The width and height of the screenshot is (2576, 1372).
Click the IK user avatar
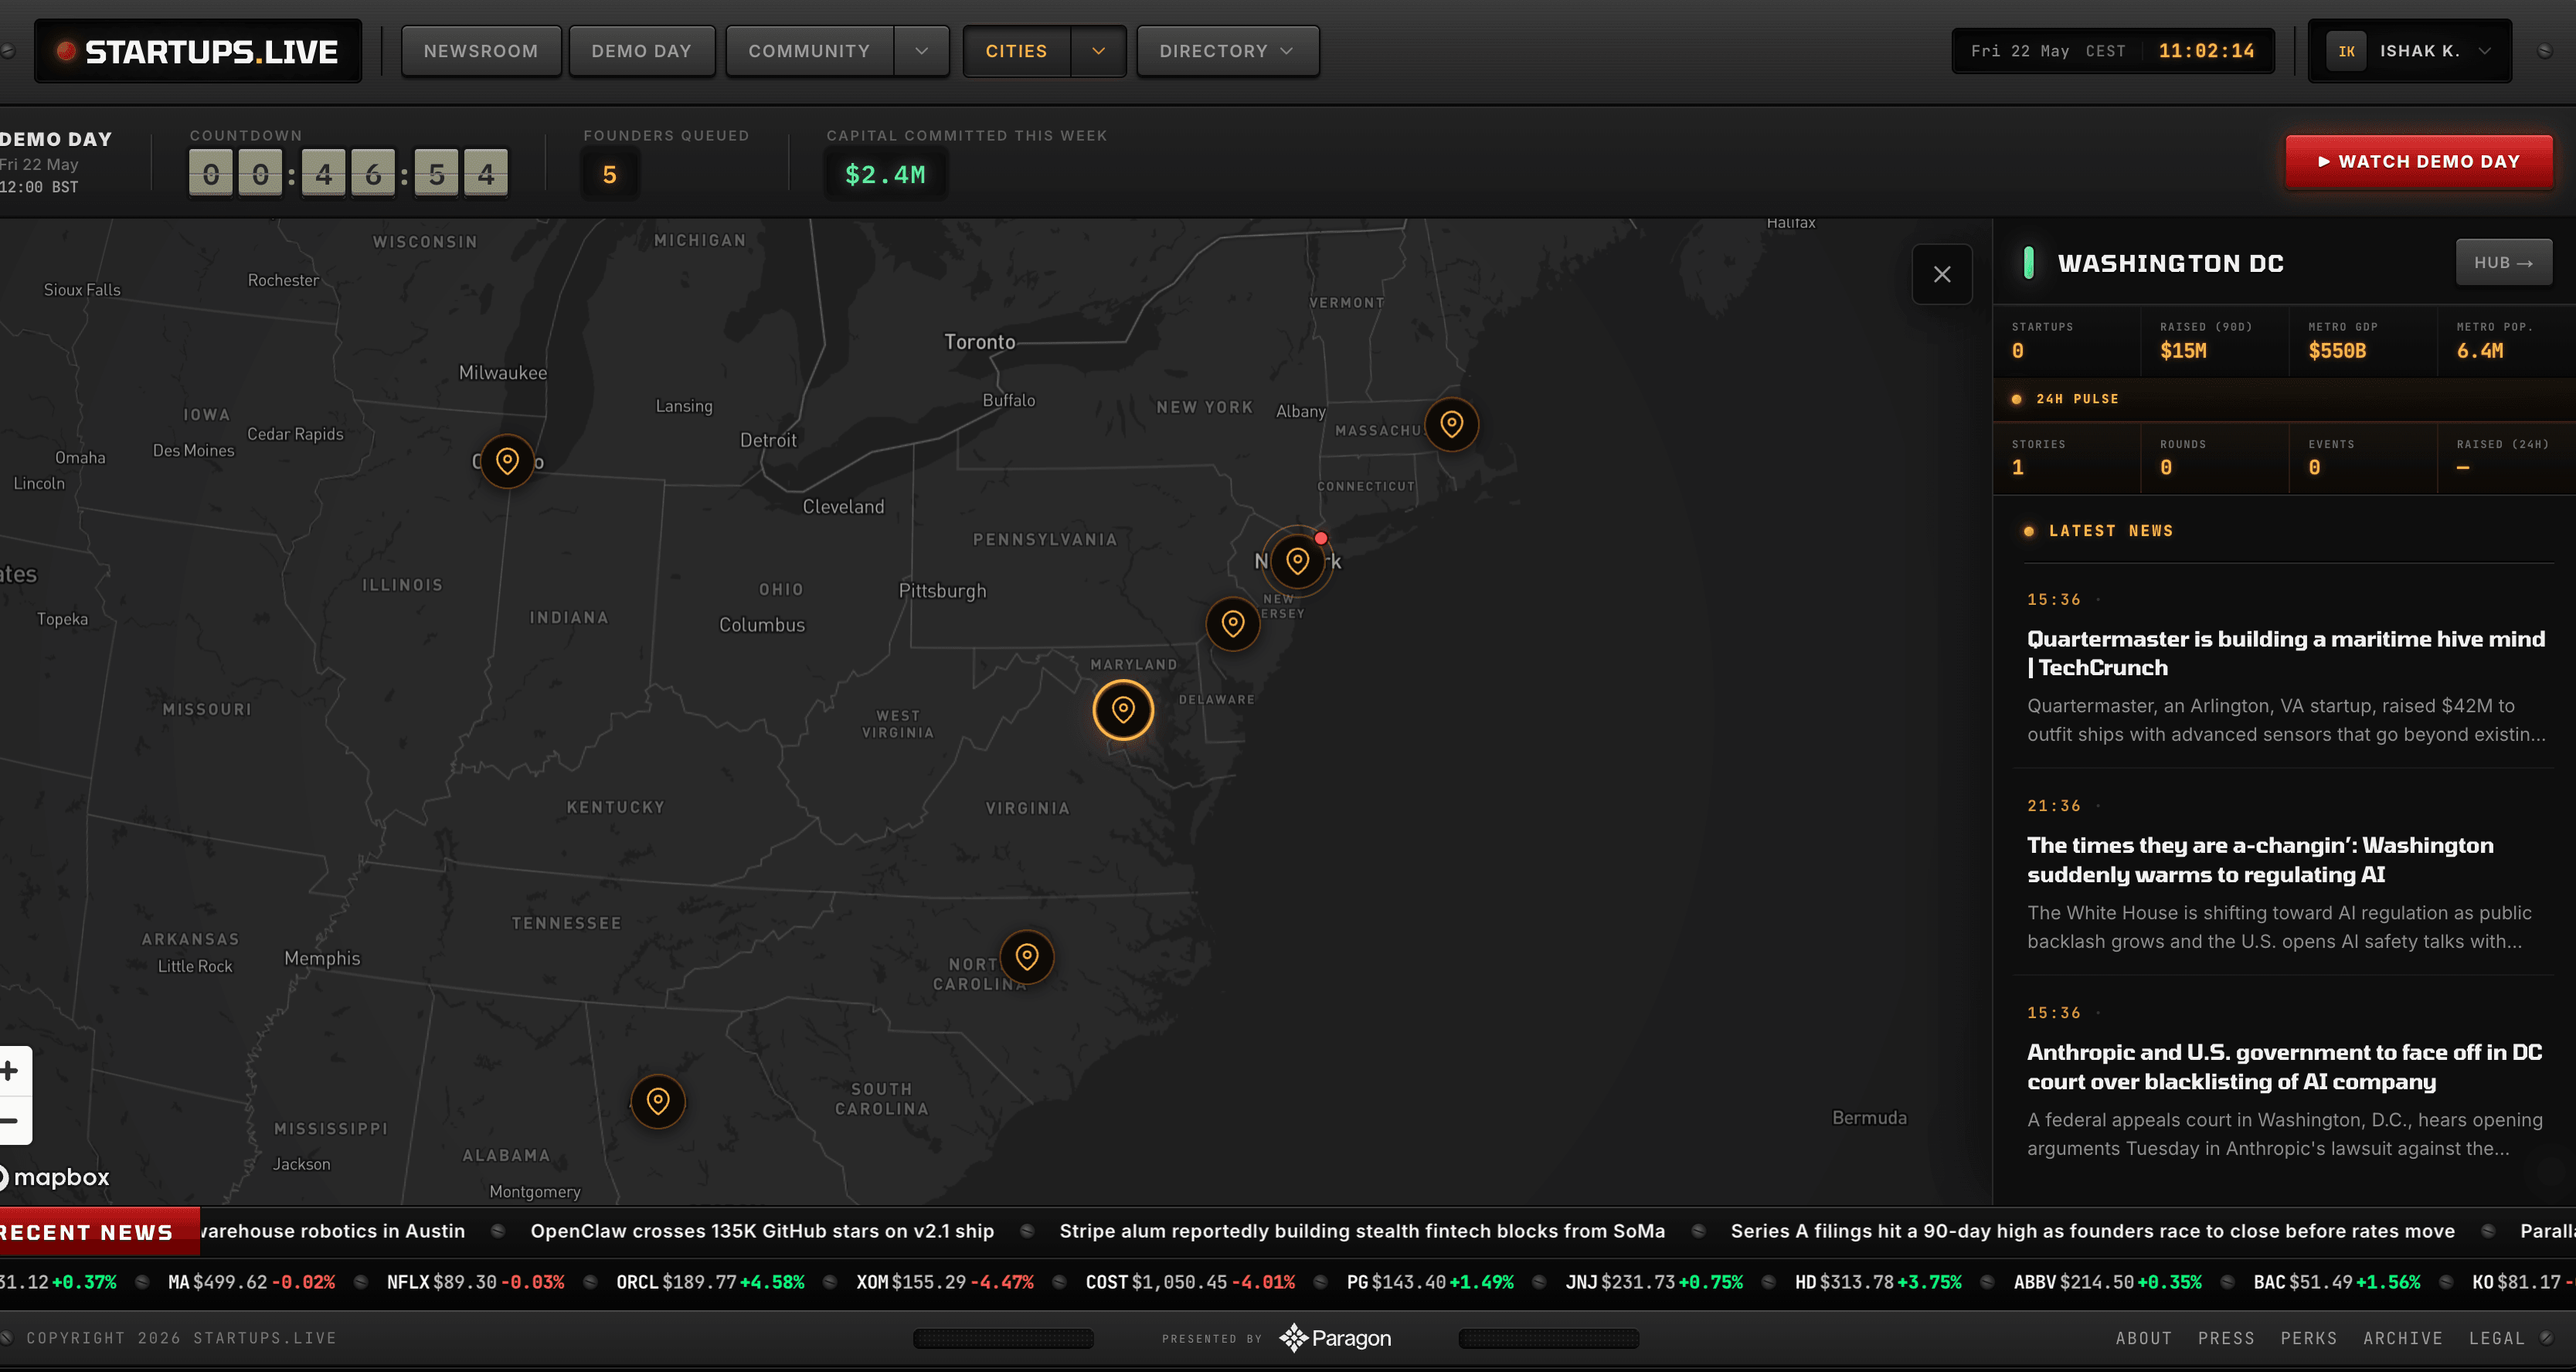[x=2346, y=51]
